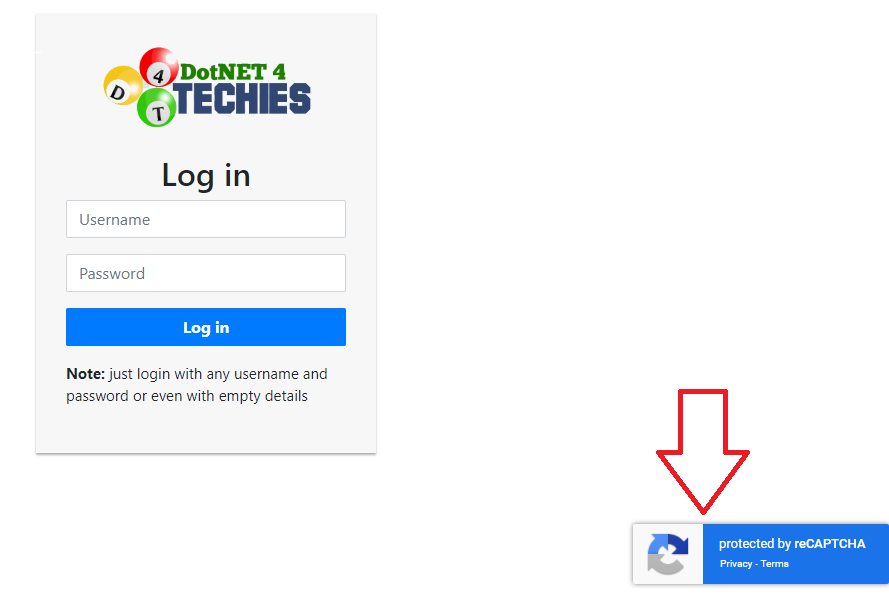Click the yellow D ball in logo
Image resolution: width=889 pixels, height=601 pixels.
122,86
